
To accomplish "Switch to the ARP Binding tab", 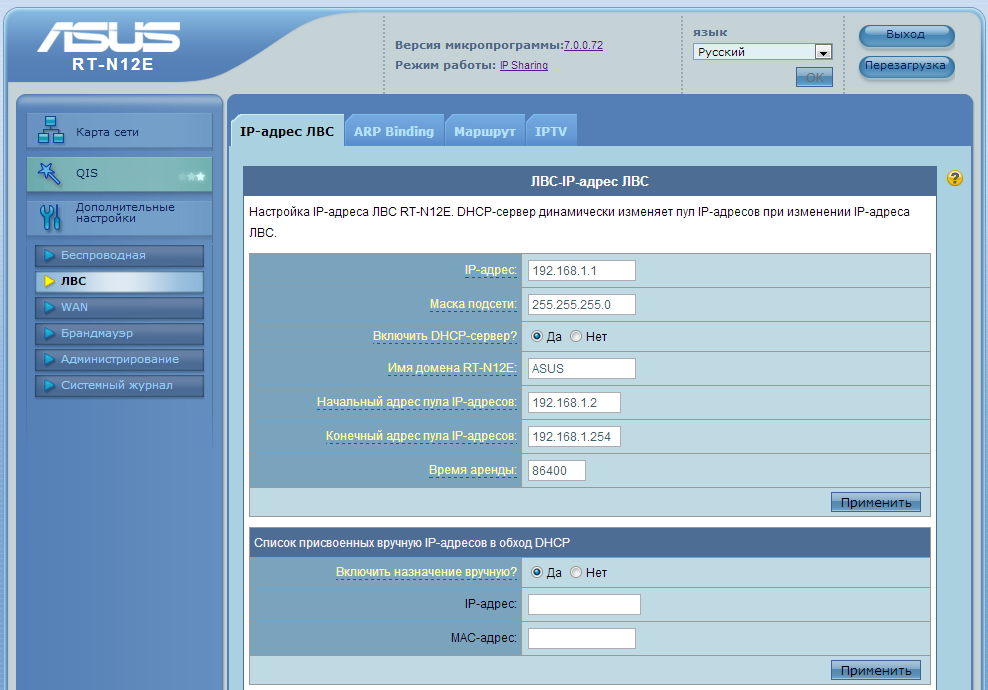I will pyautogui.click(x=394, y=131).
